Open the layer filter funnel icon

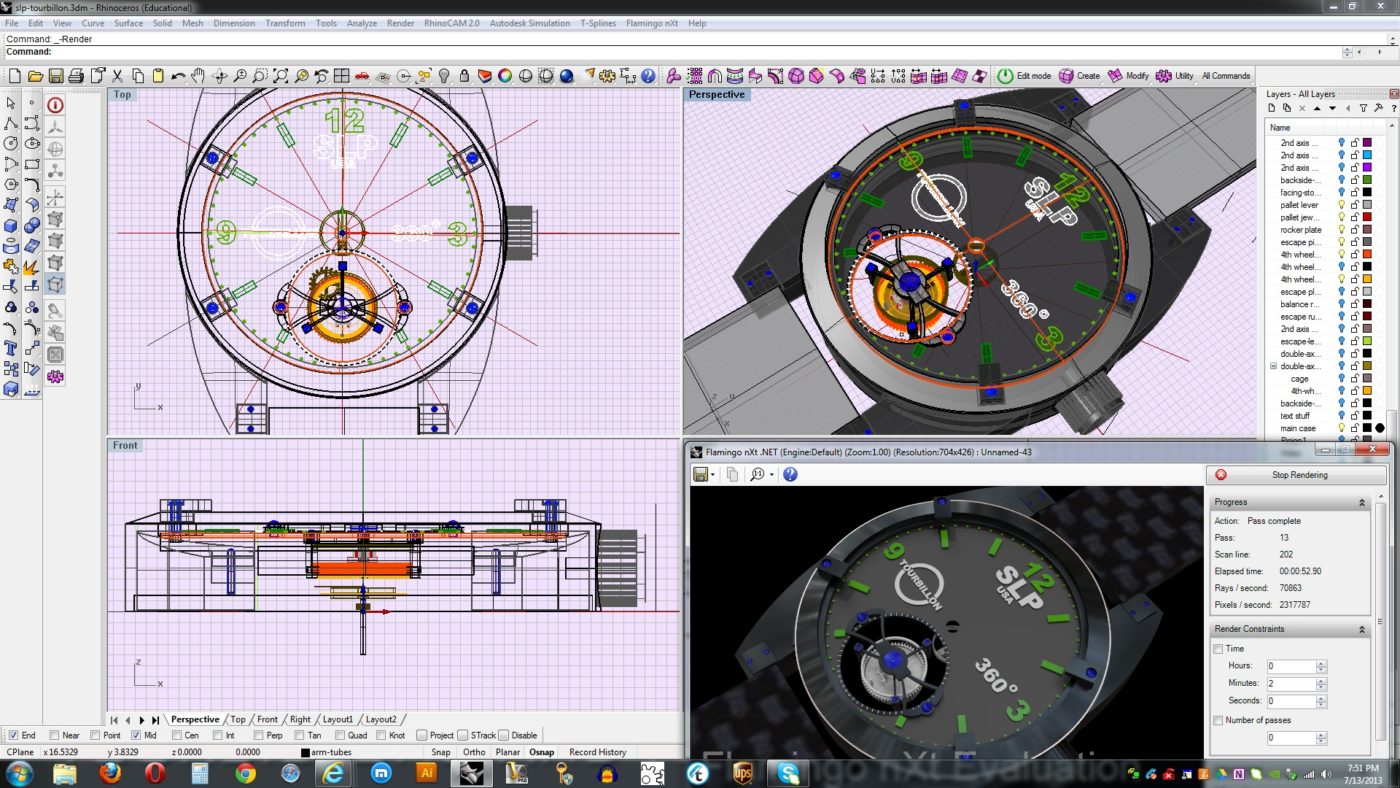[x=1364, y=108]
